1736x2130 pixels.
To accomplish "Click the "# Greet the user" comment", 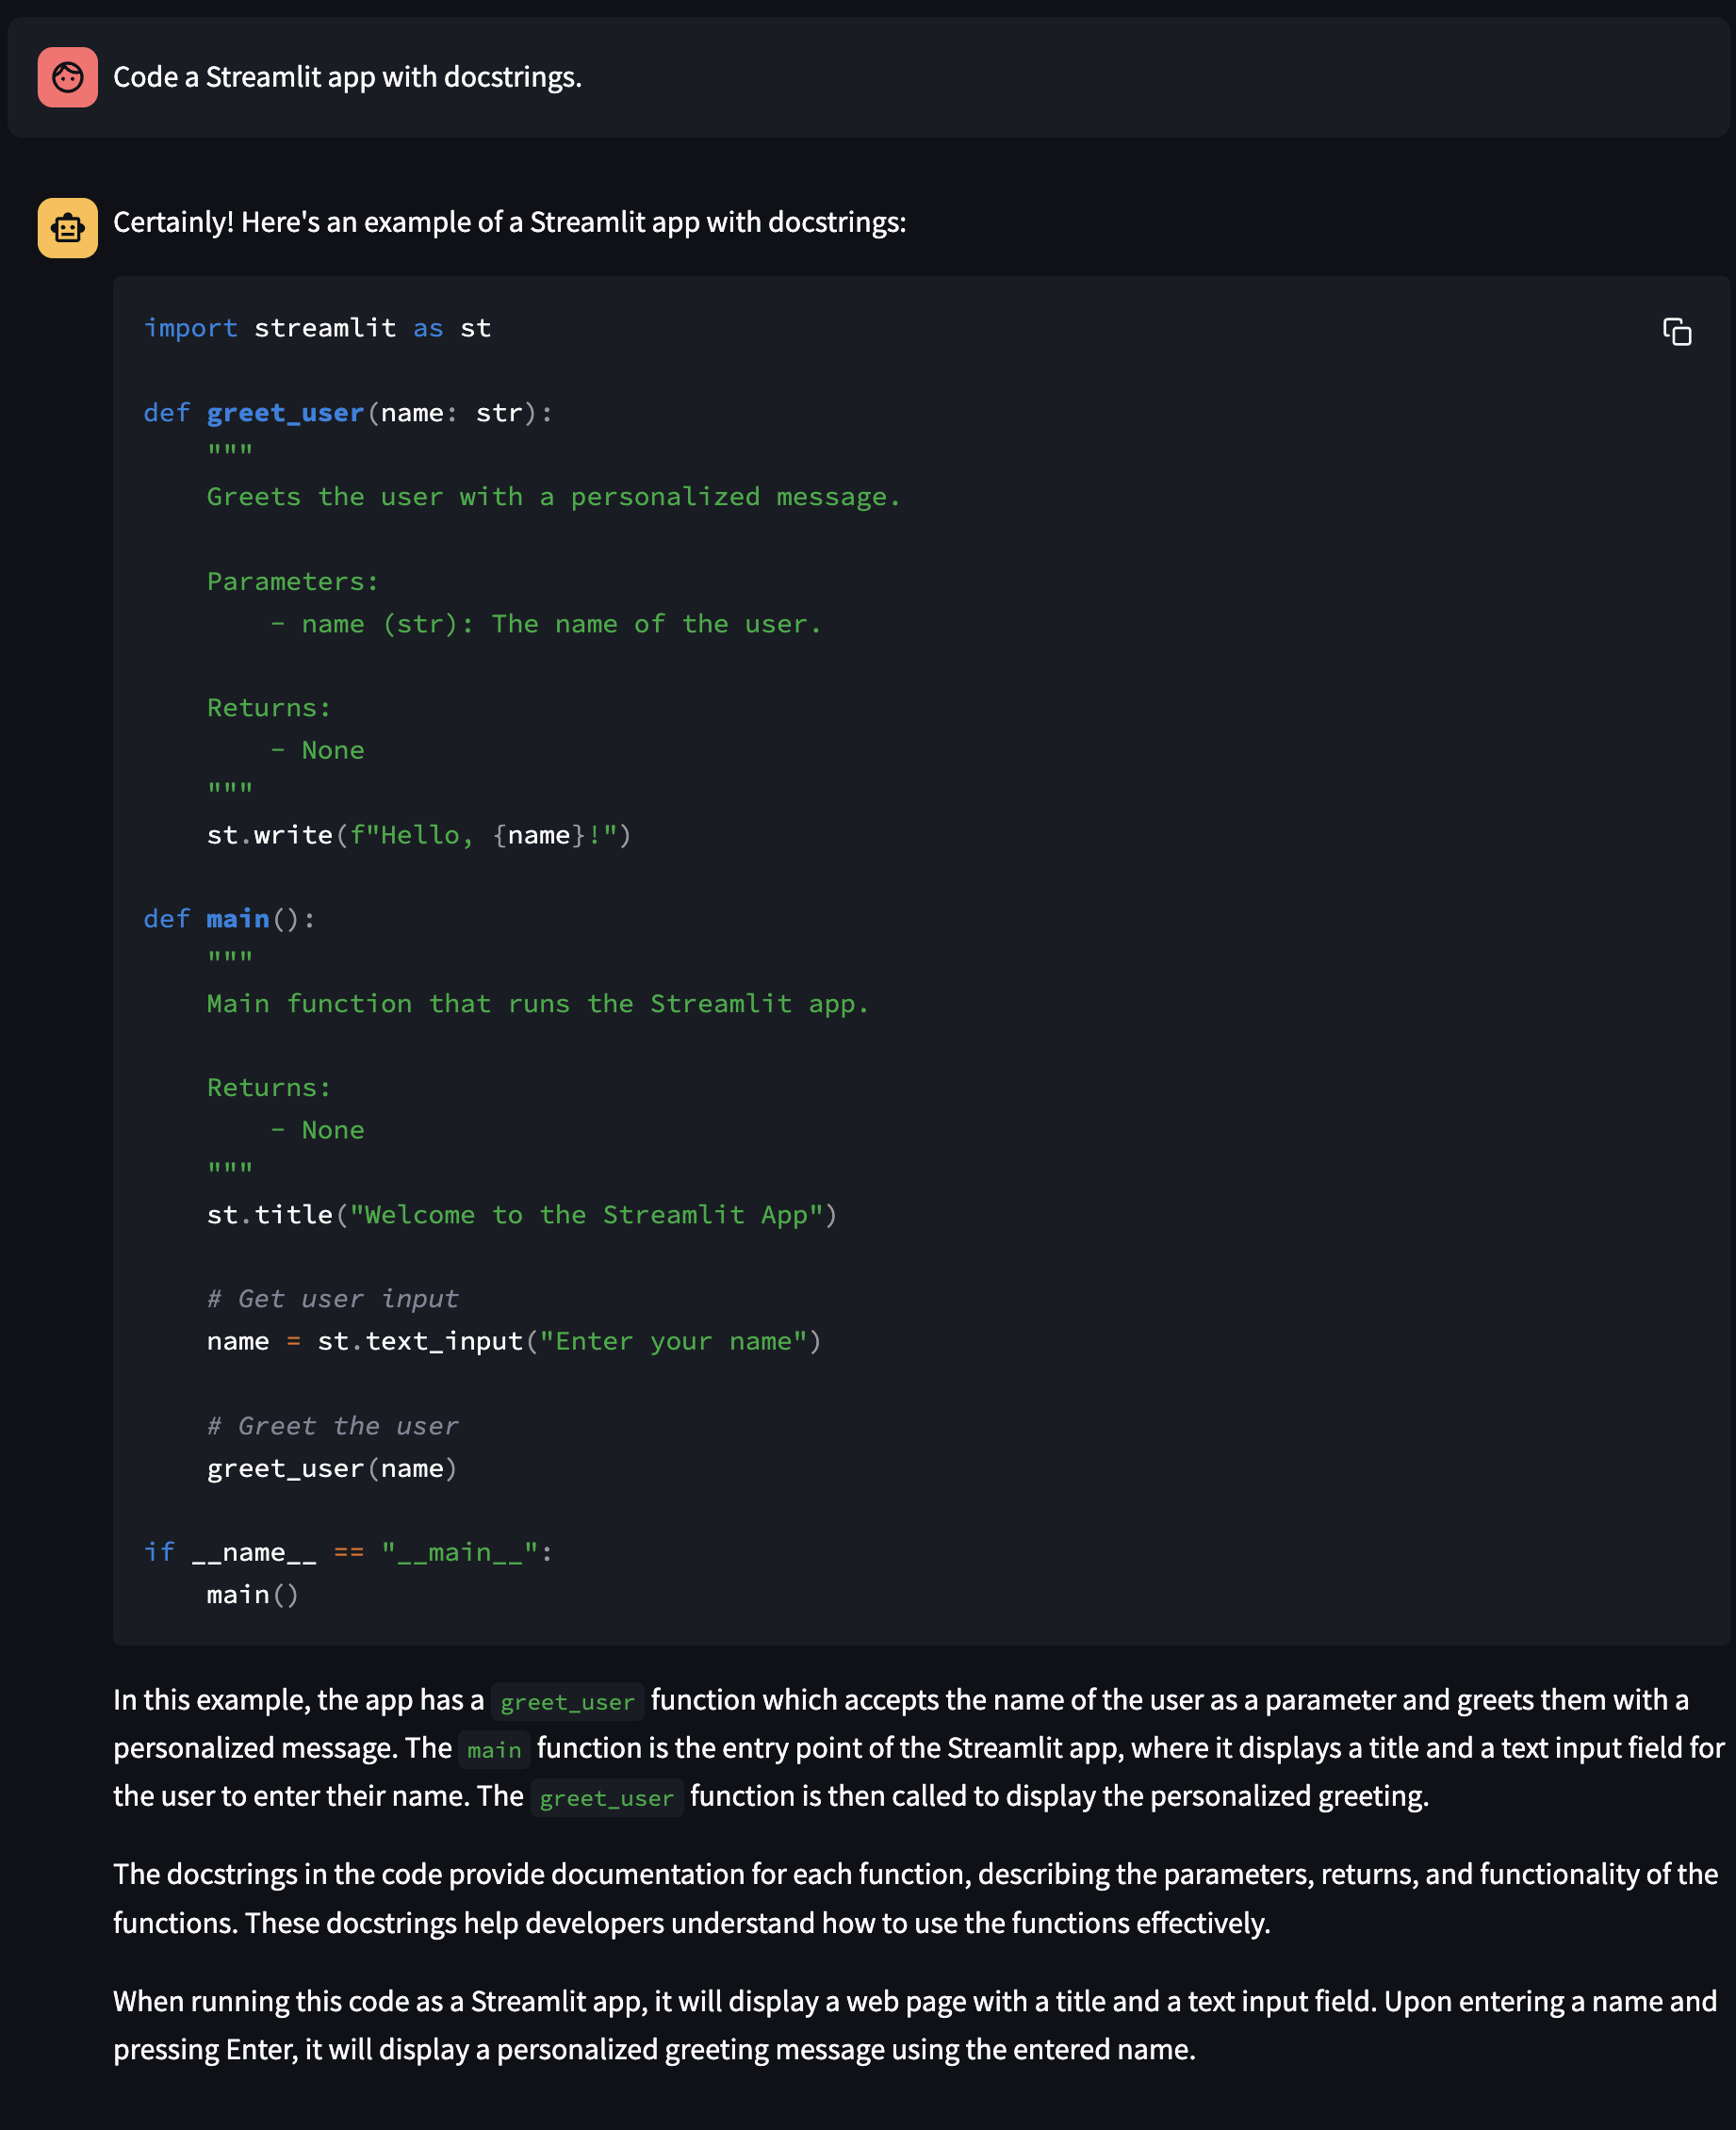I will pyautogui.click(x=332, y=1426).
